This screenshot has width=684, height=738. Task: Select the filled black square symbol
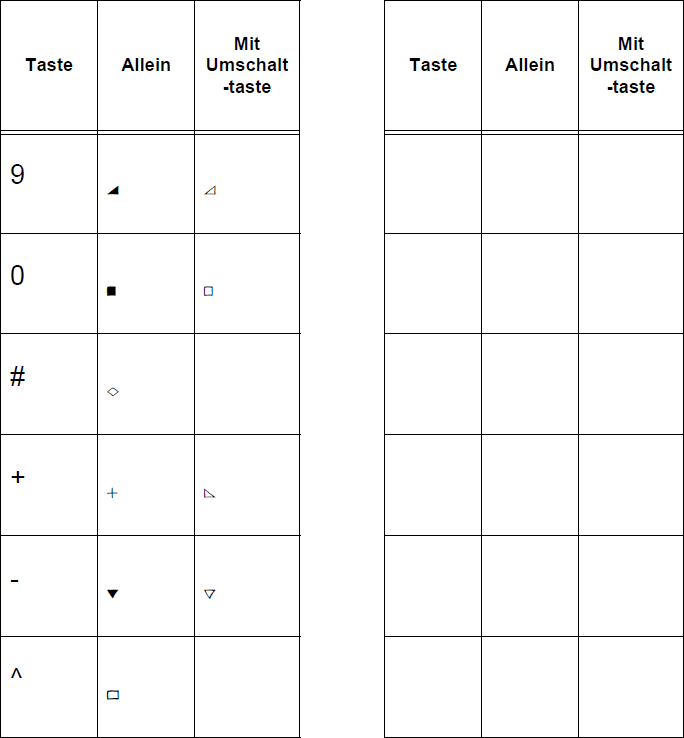pyautogui.click(x=112, y=291)
